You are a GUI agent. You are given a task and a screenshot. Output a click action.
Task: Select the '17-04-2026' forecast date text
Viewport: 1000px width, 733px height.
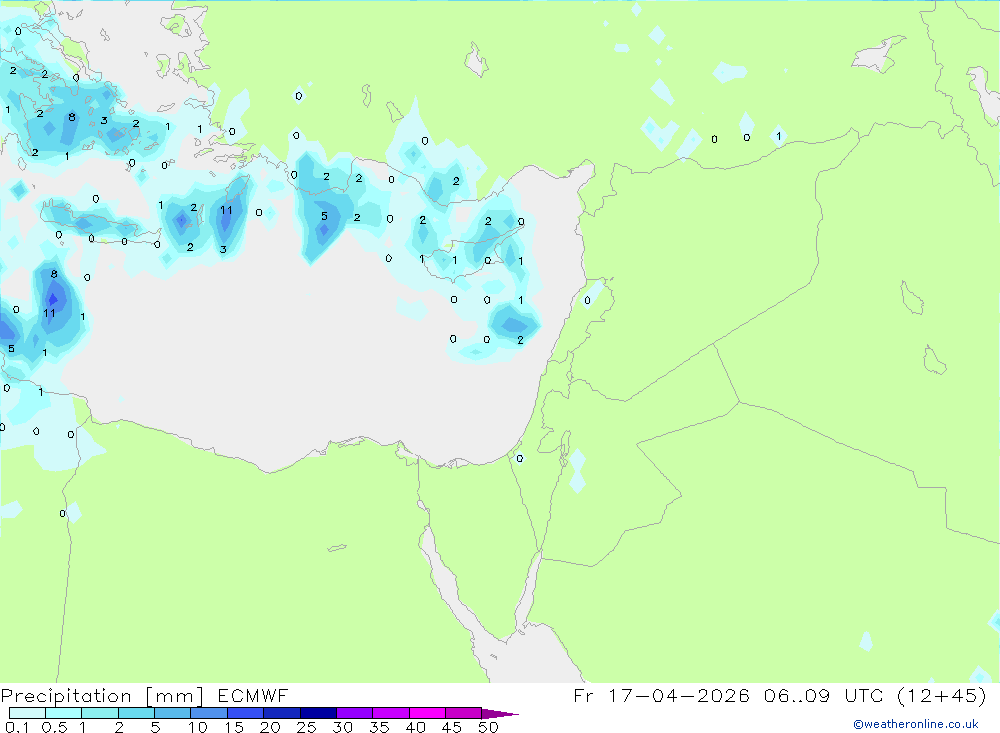point(679,695)
